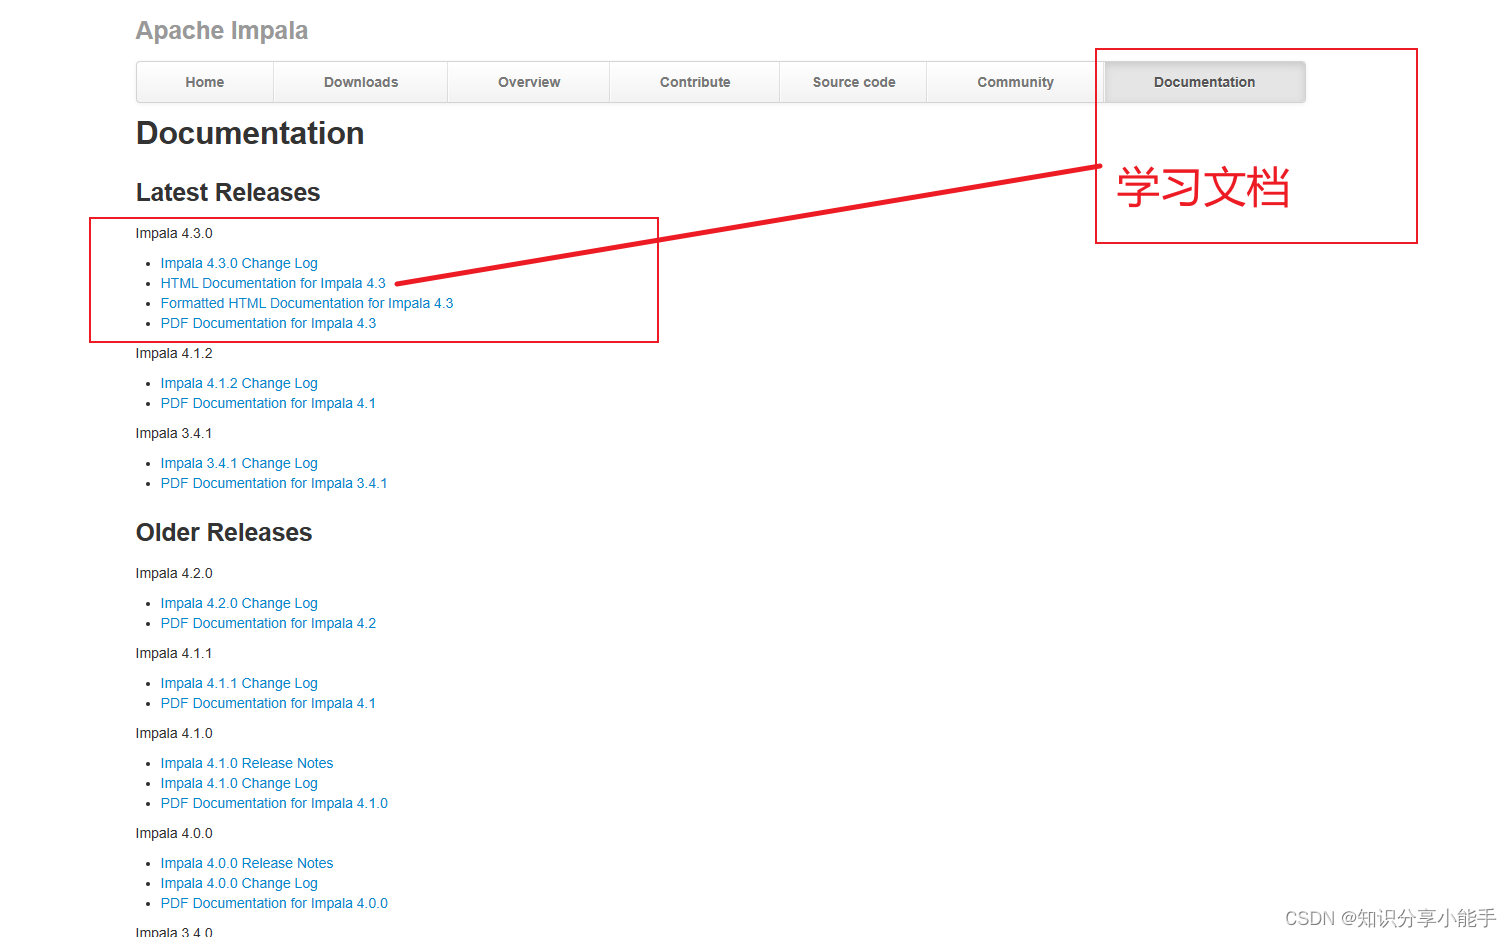Viewport: 1512px width, 937px height.
Task: Open Impala 4.3.0 Change Log link
Action: point(239,263)
